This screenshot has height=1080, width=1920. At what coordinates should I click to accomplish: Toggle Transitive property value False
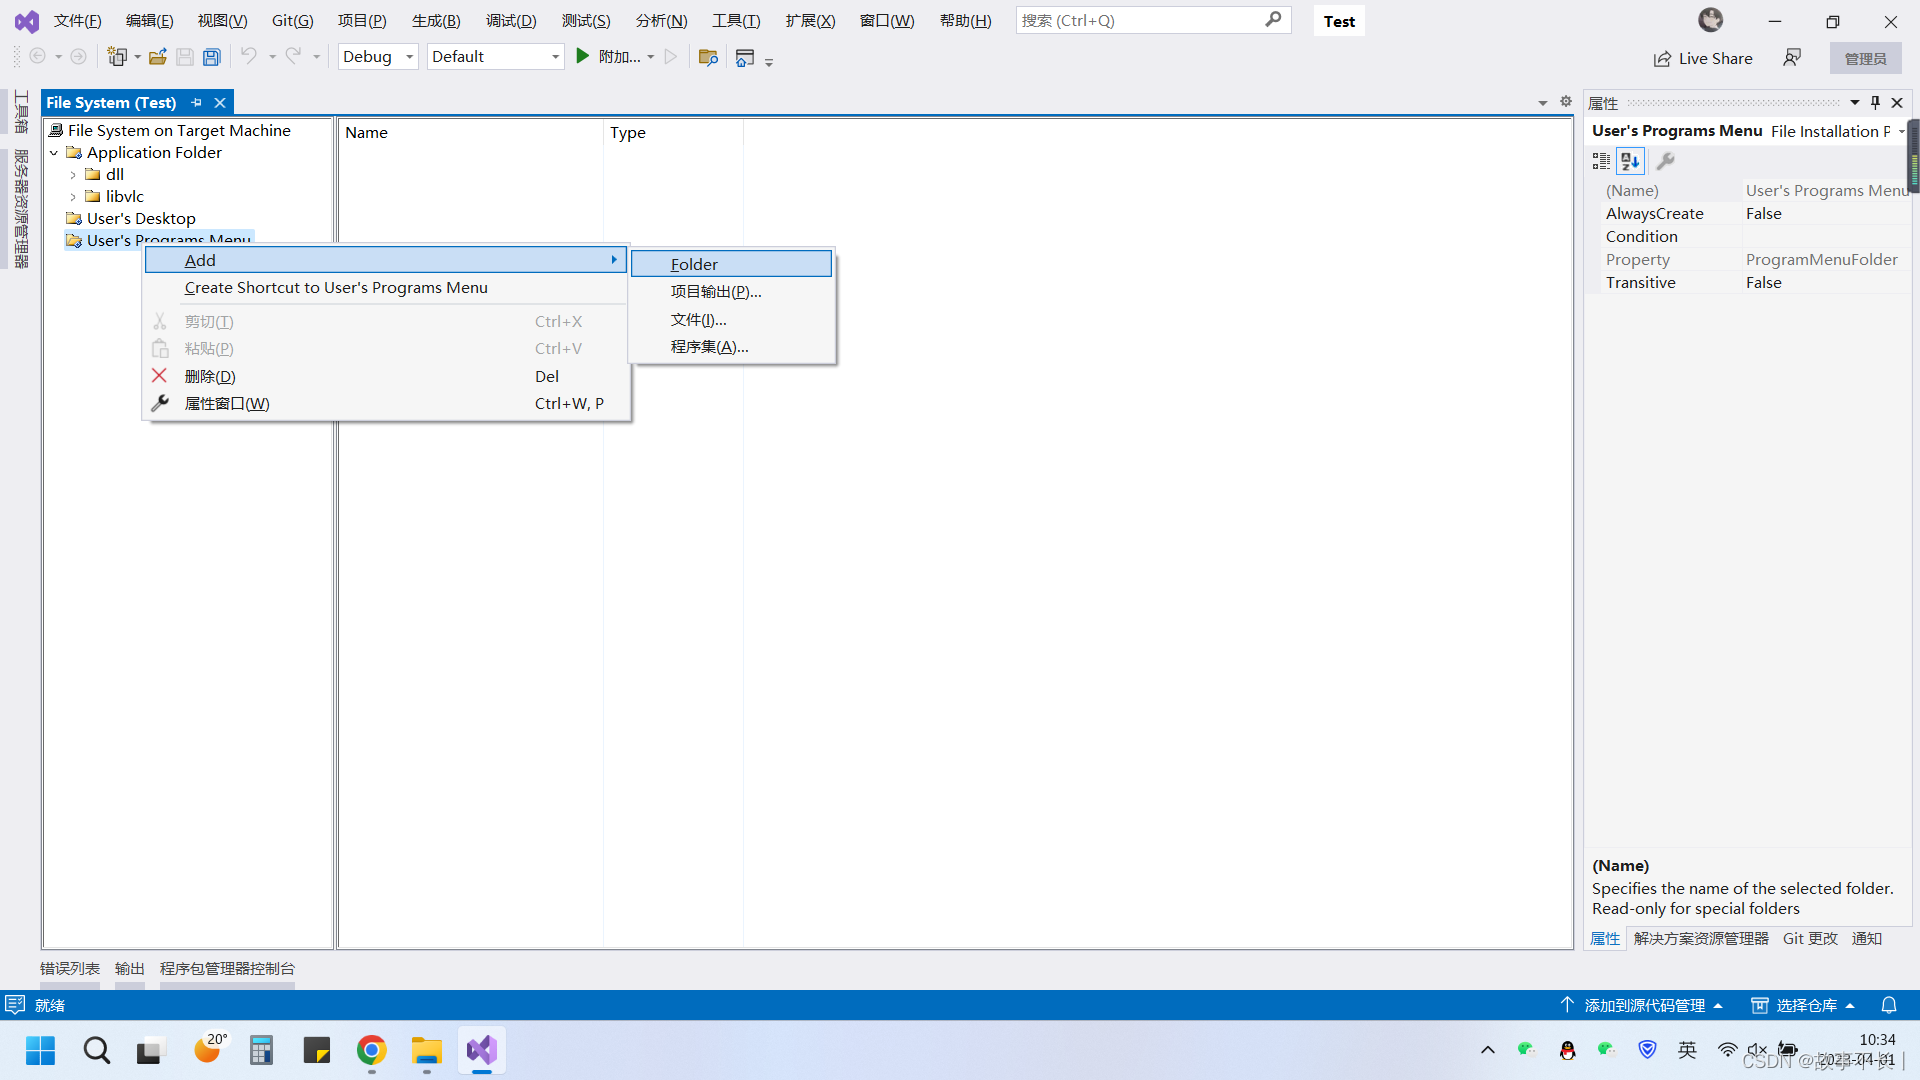tap(1820, 282)
